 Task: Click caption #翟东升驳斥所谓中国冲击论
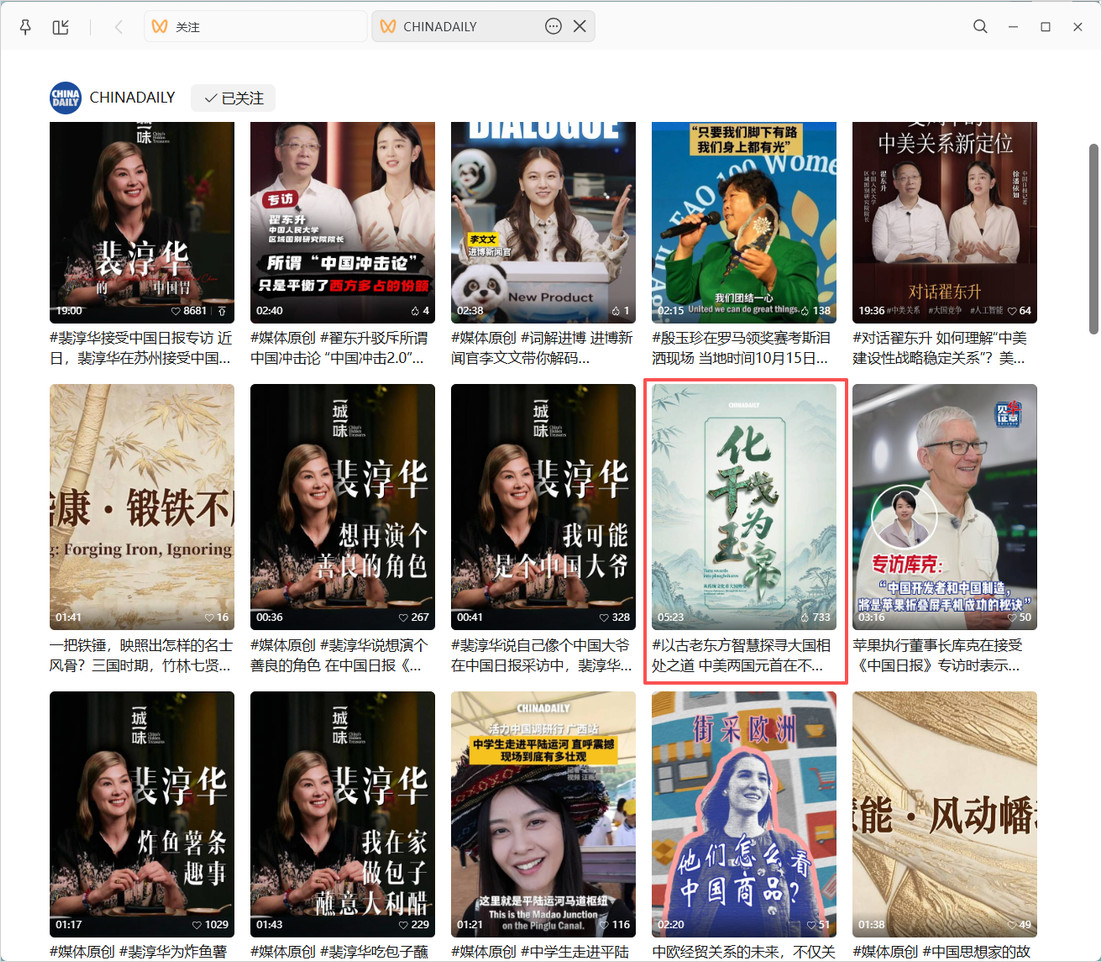[339, 348]
